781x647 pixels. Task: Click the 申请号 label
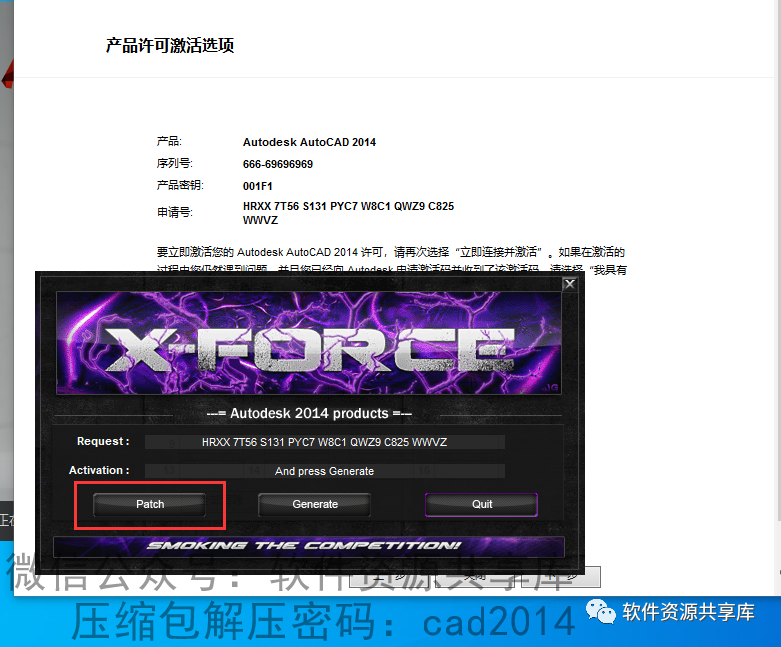174,212
